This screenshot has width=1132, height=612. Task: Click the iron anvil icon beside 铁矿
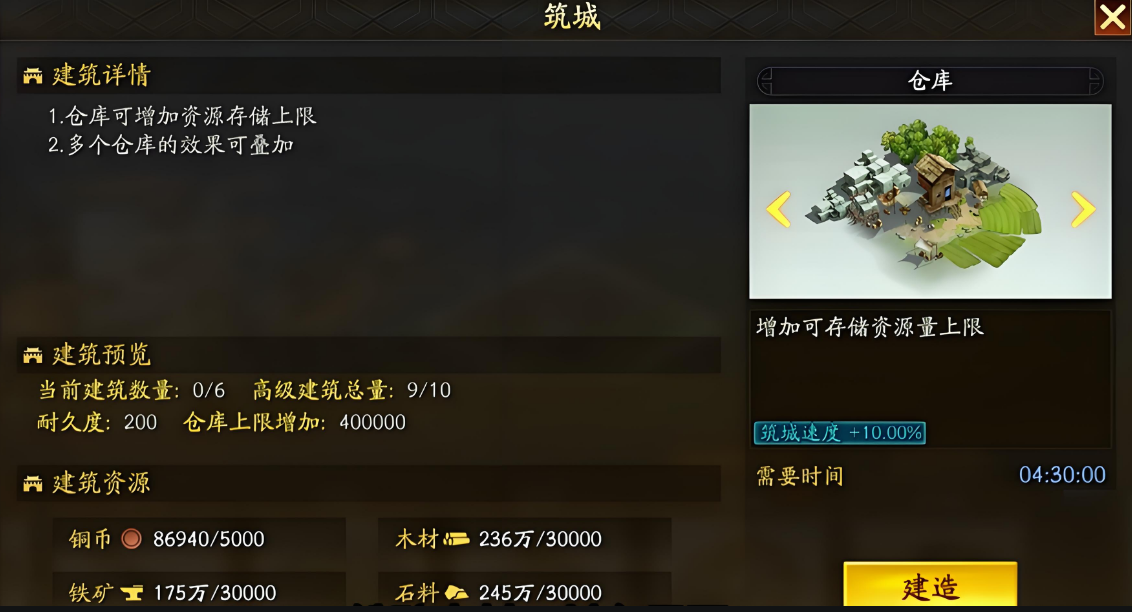click(x=131, y=593)
